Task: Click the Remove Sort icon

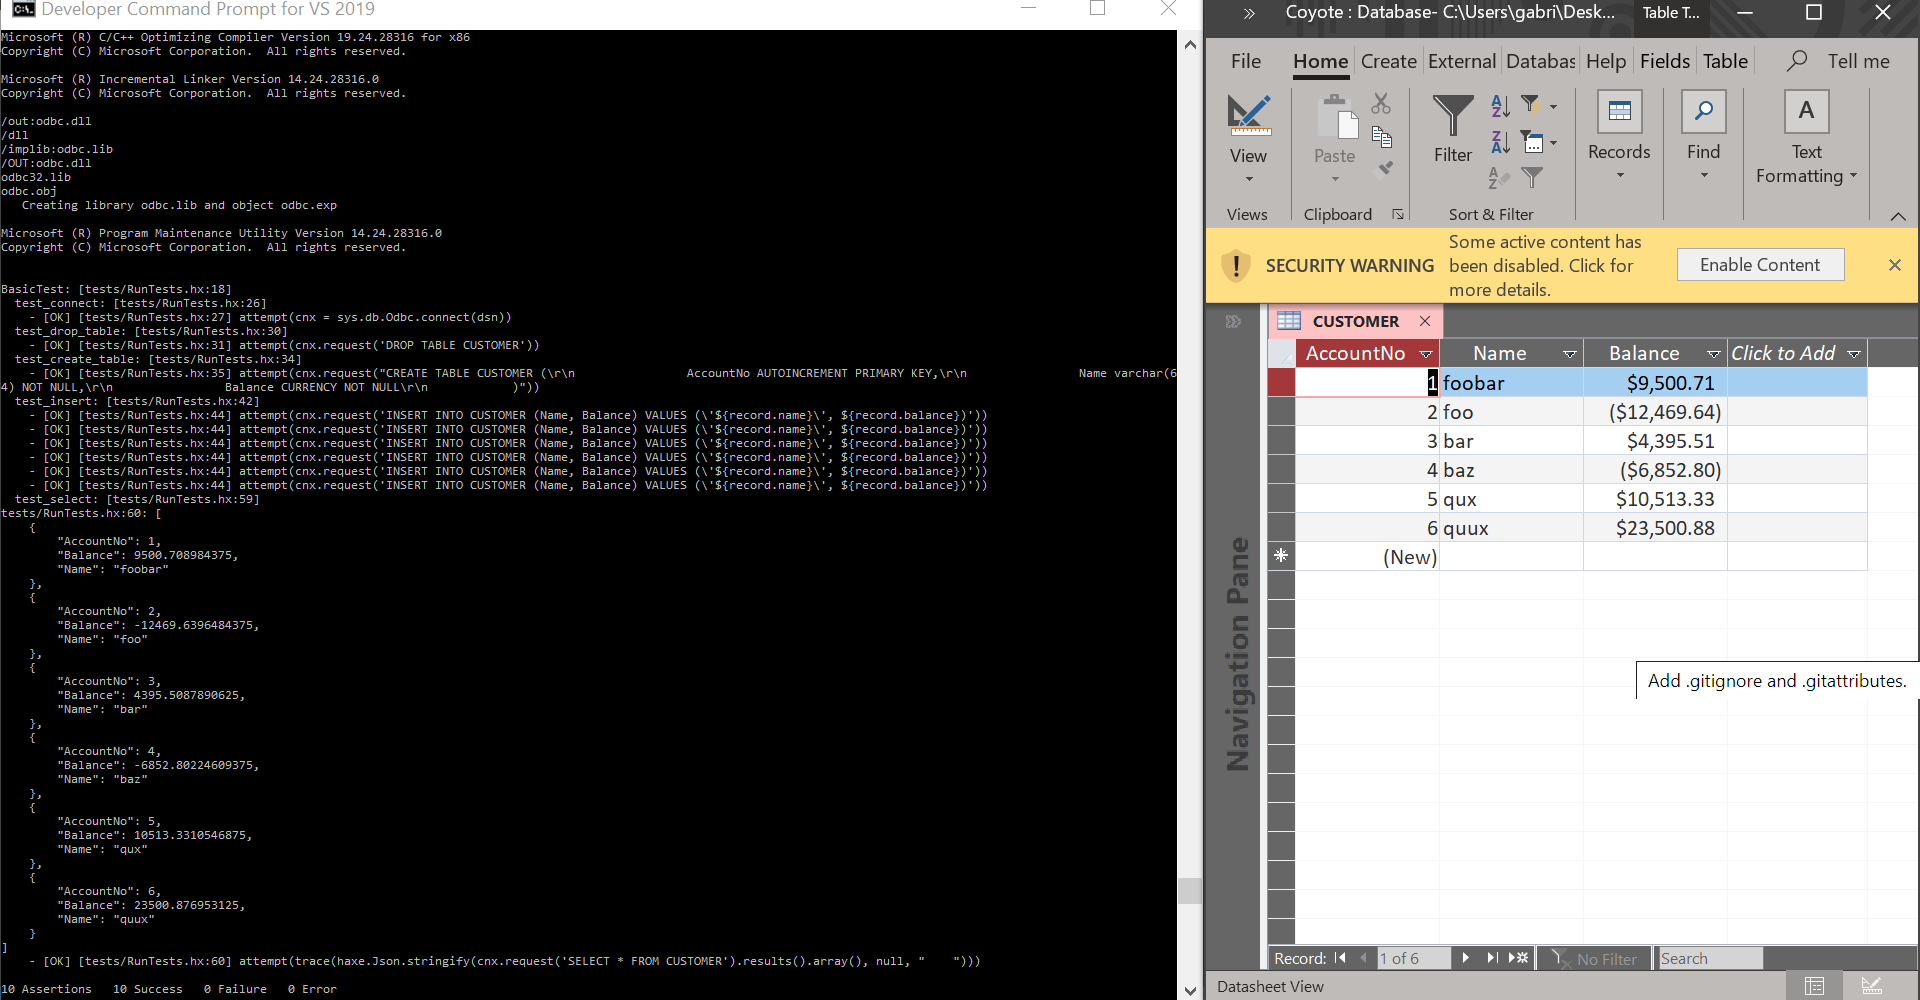Action: (x=1498, y=178)
